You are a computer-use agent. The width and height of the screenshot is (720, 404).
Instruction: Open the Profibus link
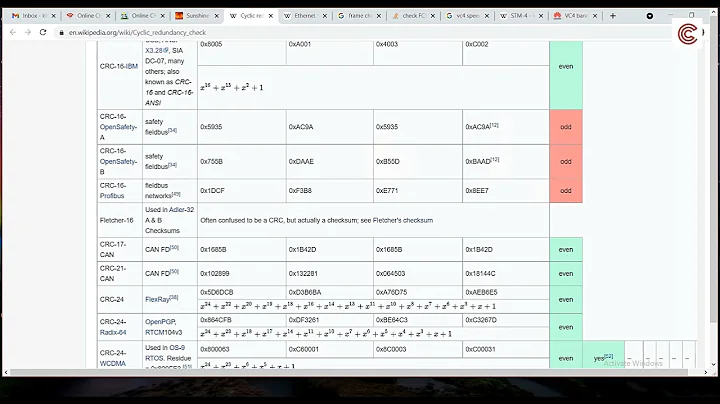click(112, 196)
